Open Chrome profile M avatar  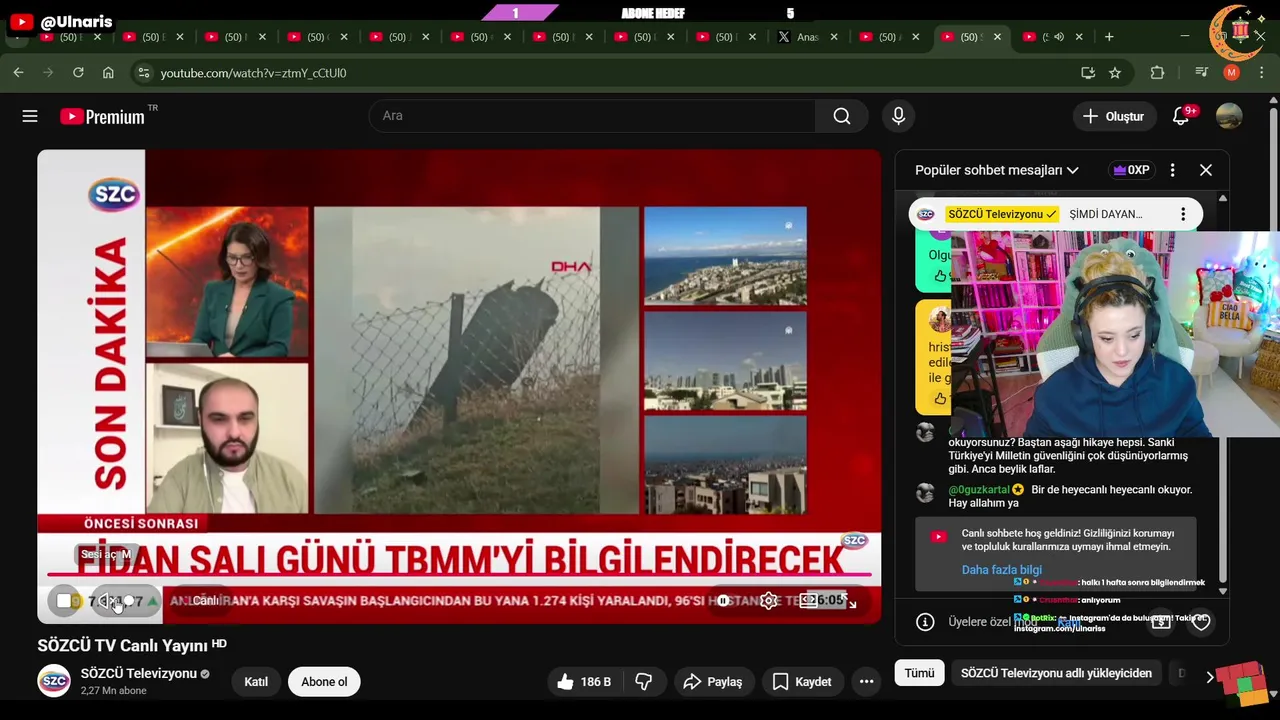1232,73
